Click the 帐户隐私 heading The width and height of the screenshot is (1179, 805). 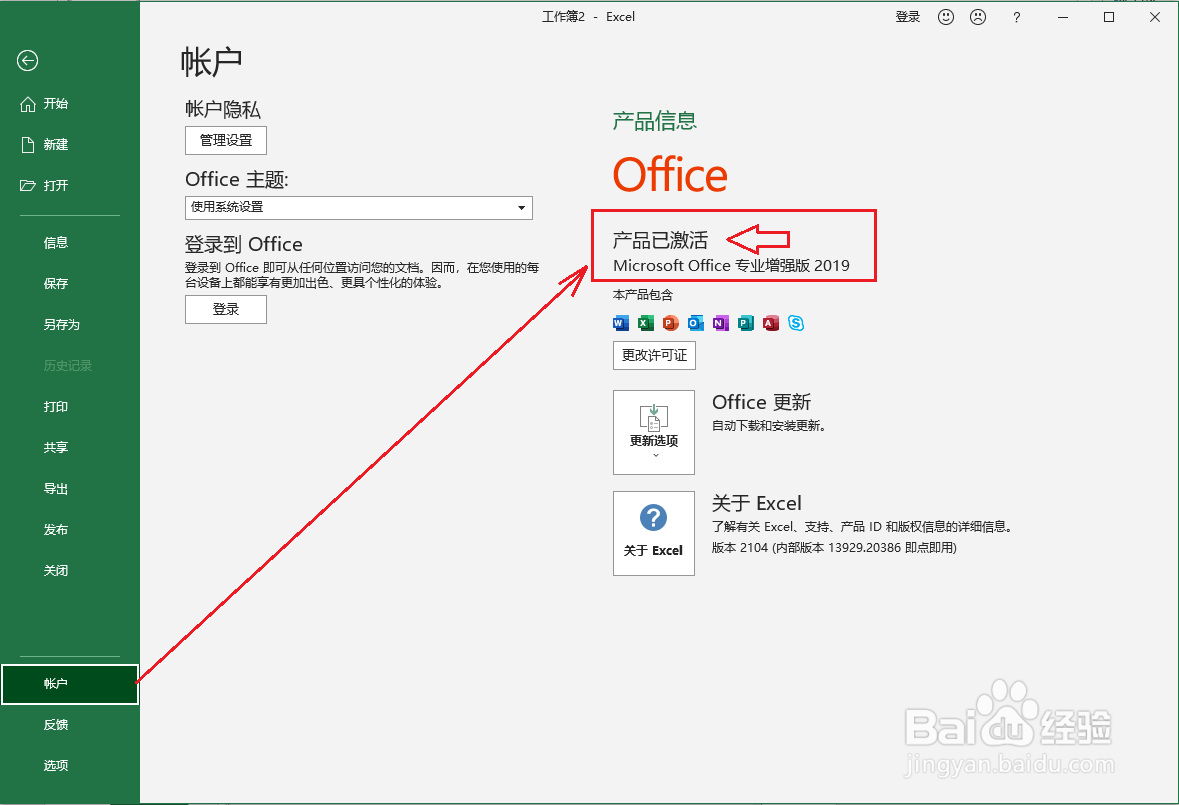(223, 110)
